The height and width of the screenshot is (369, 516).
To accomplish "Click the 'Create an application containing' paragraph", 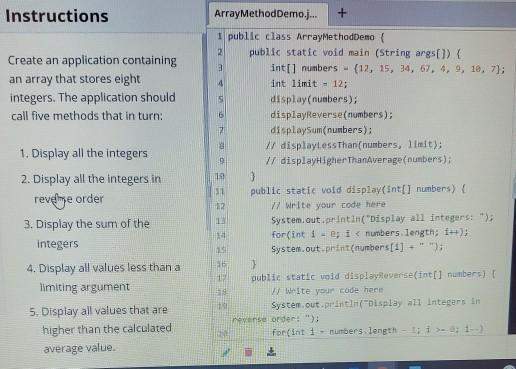I will click(x=92, y=88).
